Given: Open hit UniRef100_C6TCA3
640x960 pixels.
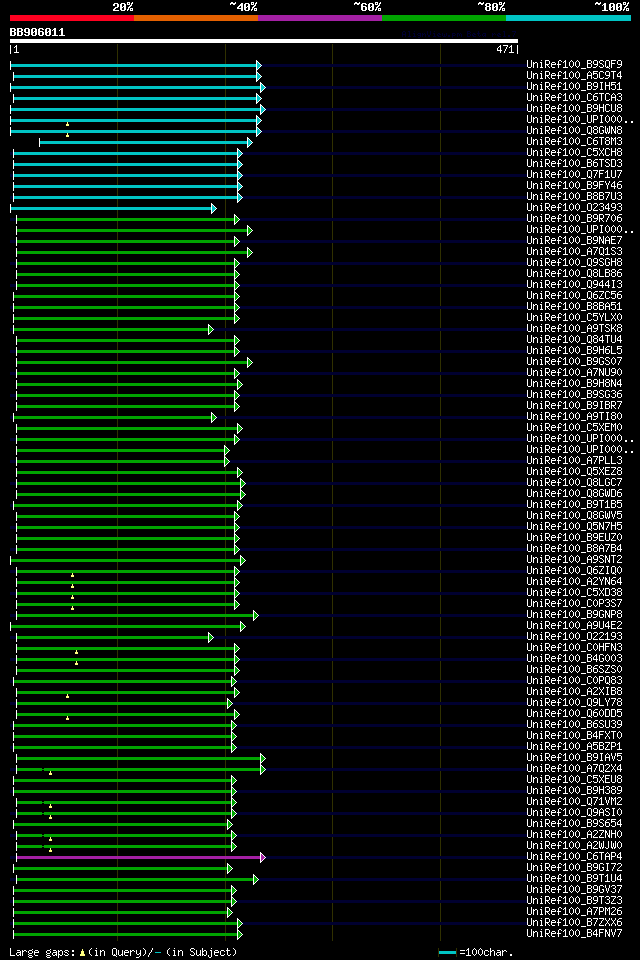Looking at the screenshot, I should click(x=574, y=97).
